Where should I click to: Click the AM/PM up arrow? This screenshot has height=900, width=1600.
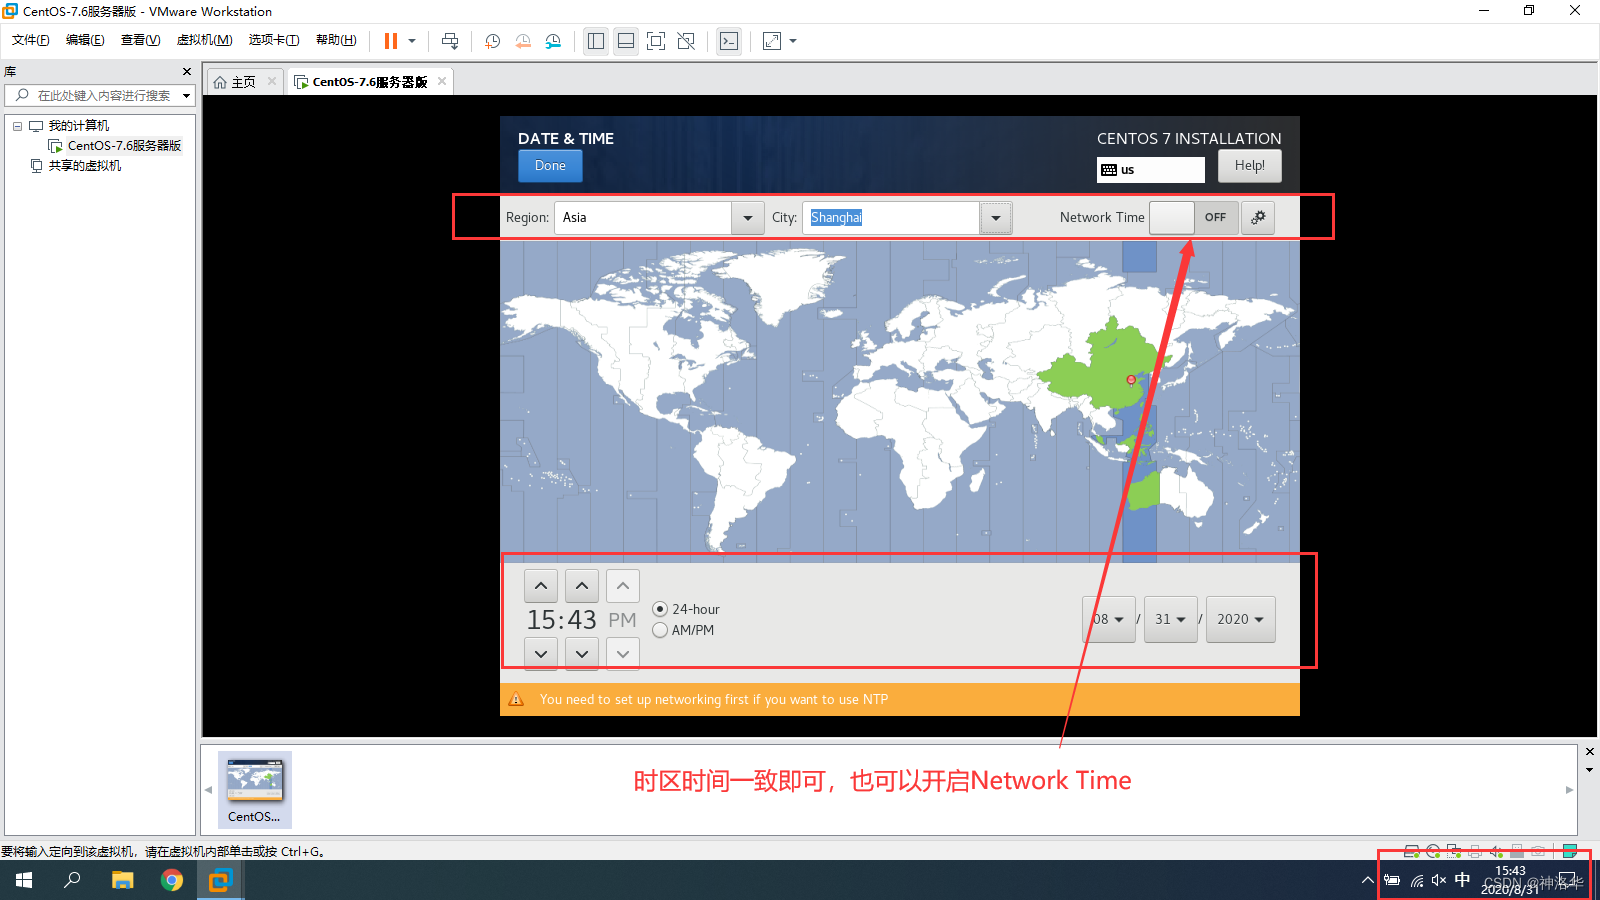click(x=623, y=586)
